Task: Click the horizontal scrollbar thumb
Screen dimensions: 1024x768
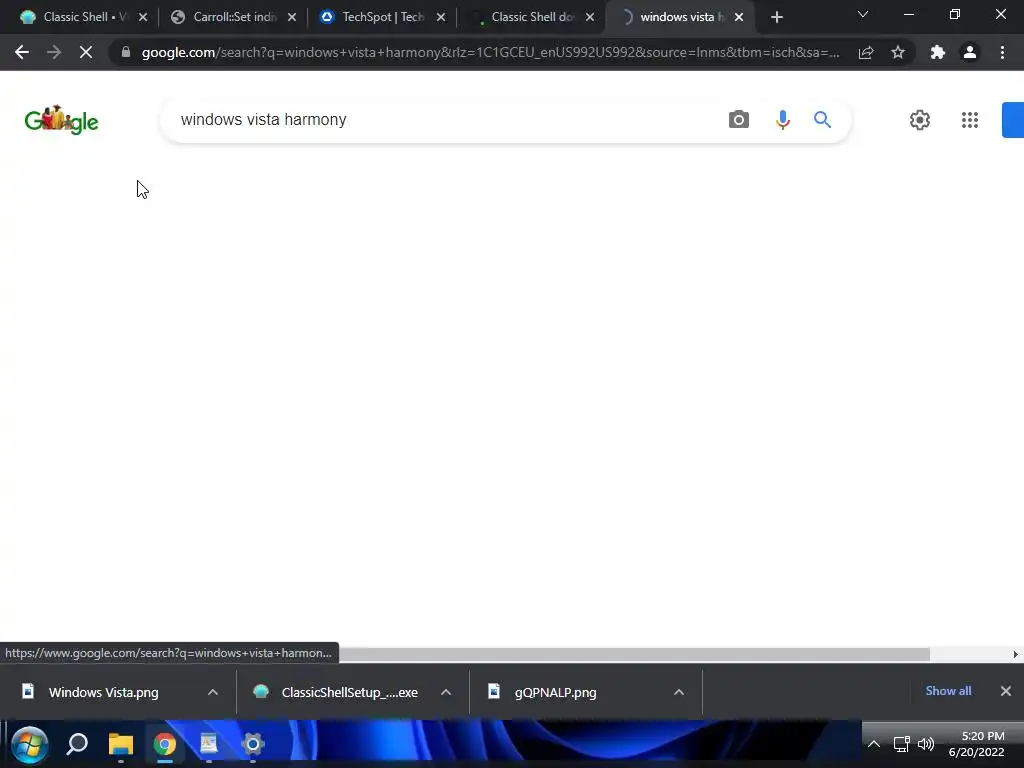Action: (x=633, y=654)
